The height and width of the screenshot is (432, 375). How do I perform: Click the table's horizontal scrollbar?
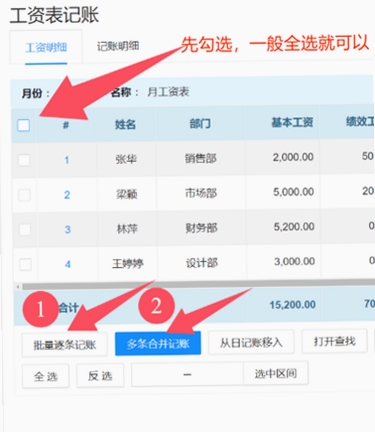(x=198, y=285)
